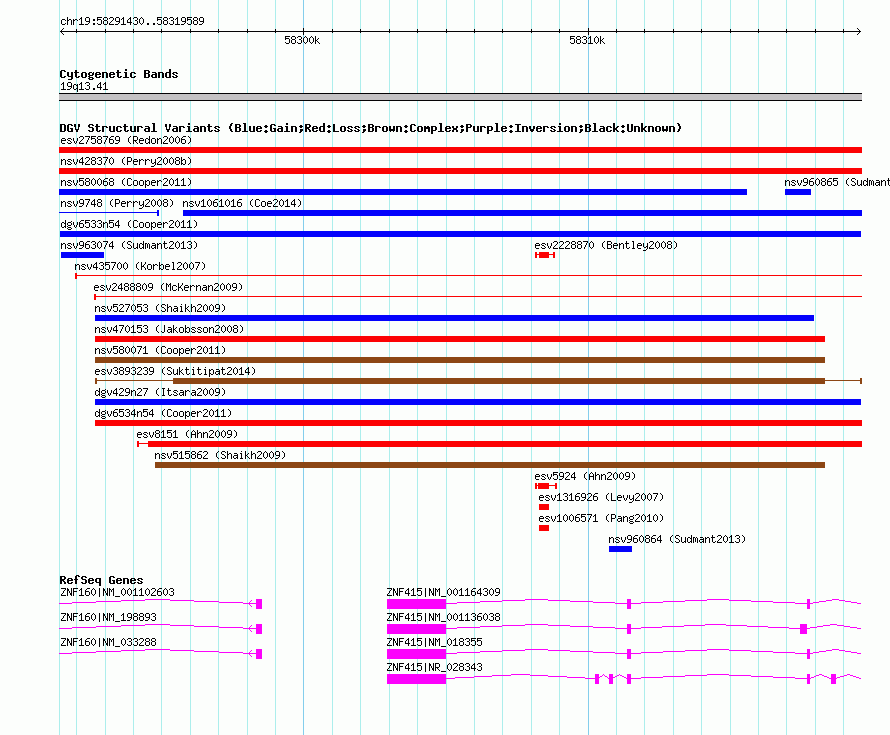This screenshot has width=890, height=735.
Task: Open gene ZNF160|NM_033288 label
Action: (x=108, y=642)
